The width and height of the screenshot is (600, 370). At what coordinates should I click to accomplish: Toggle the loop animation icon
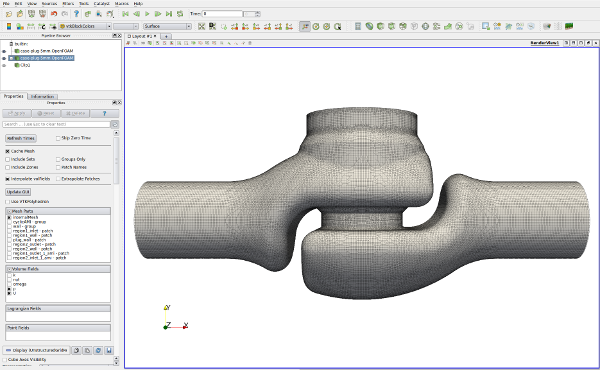[180, 14]
